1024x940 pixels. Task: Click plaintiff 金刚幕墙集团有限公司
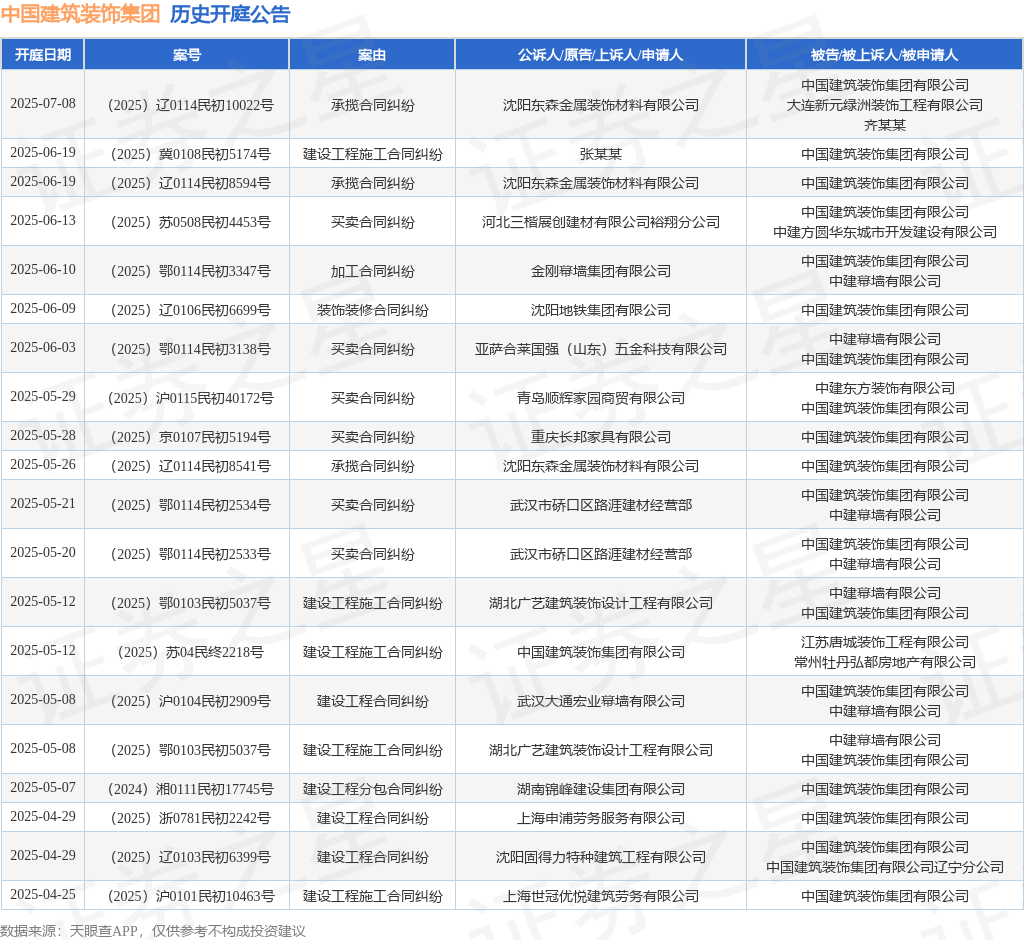[601, 271]
